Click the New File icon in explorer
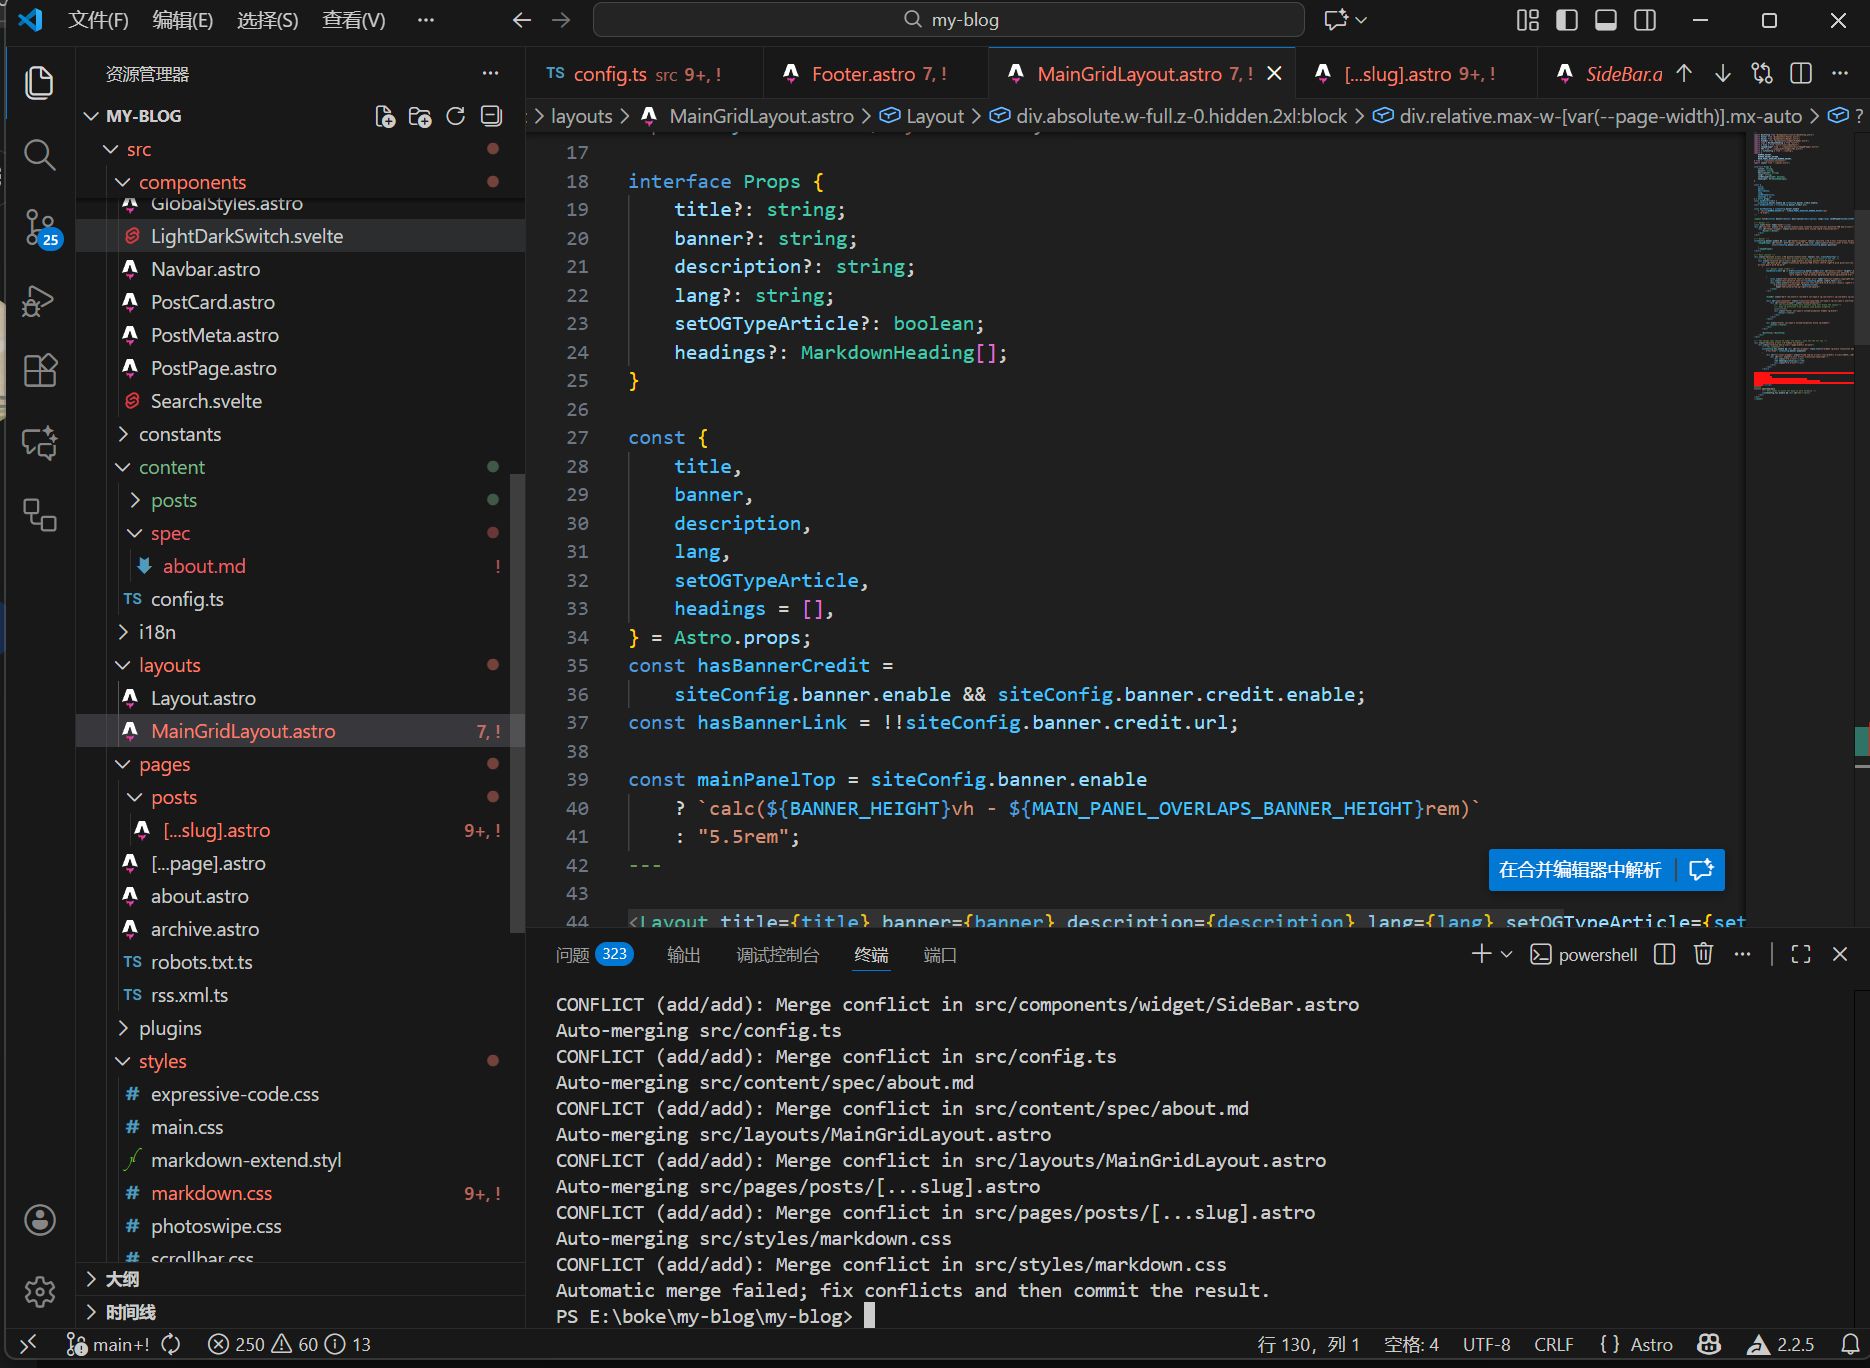1870x1368 pixels. [x=385, y=117]
